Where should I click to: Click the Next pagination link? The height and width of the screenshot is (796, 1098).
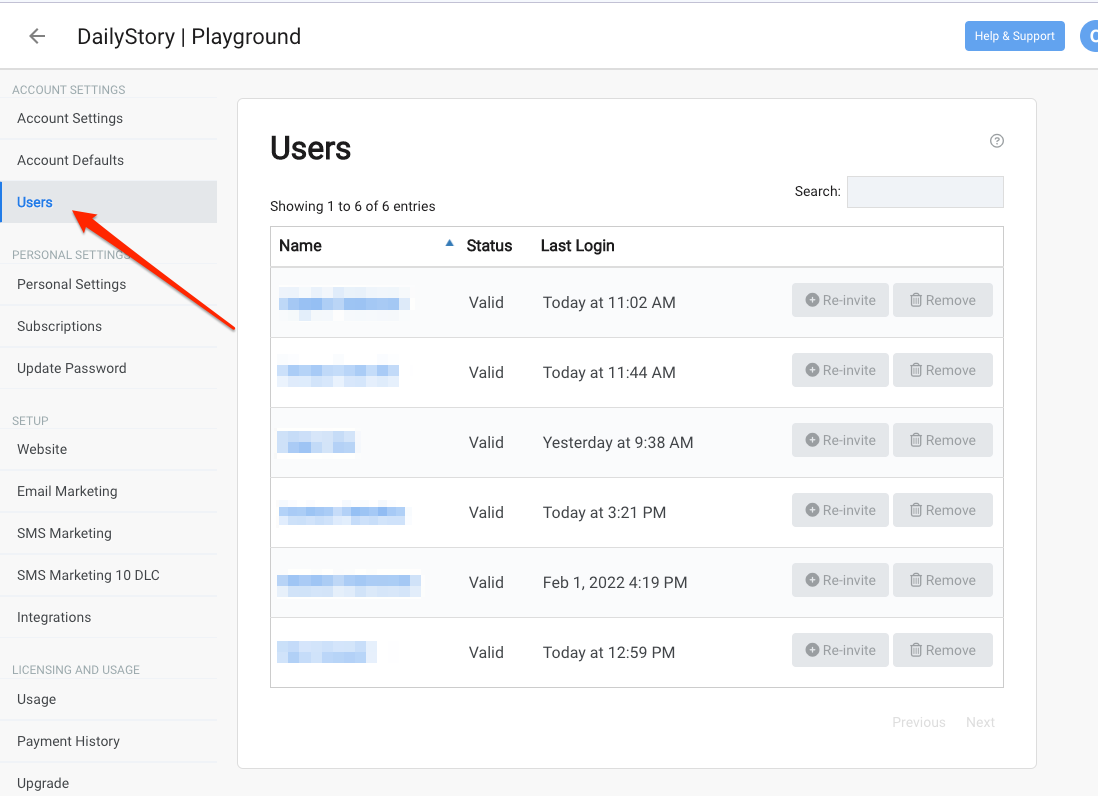point(980,722)
